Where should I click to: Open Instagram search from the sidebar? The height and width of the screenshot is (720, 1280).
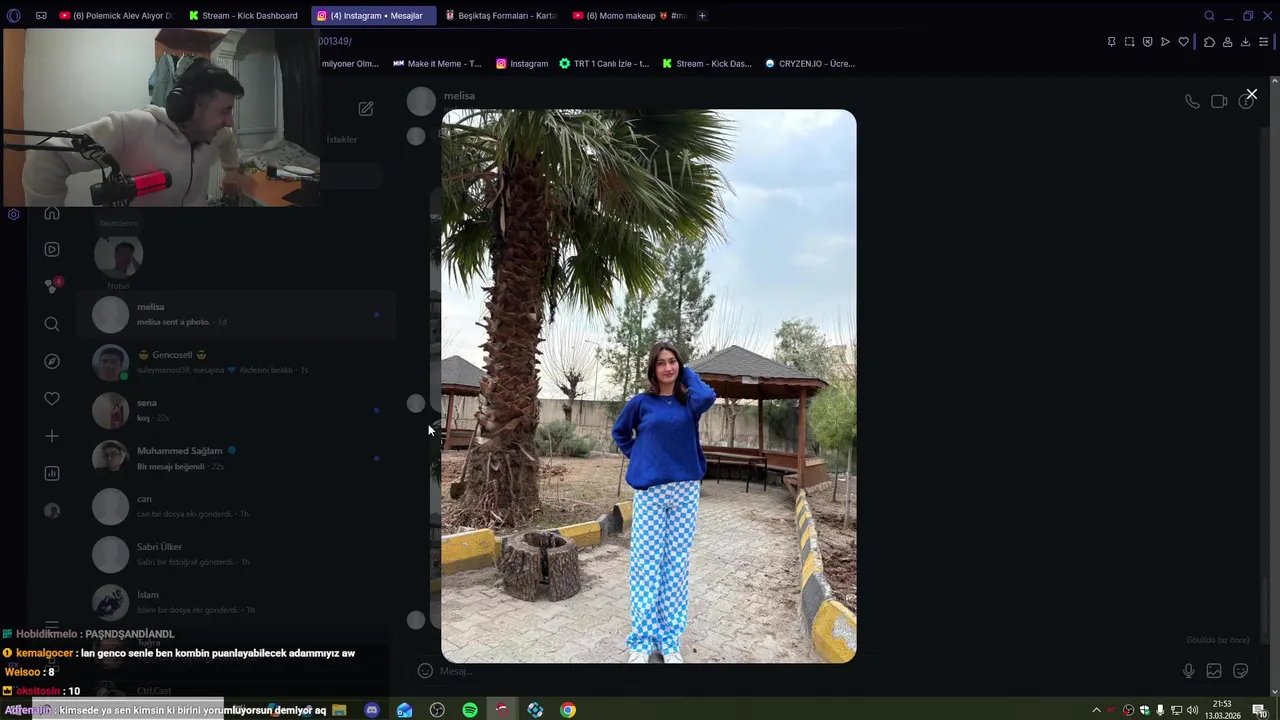click(52, 324)
